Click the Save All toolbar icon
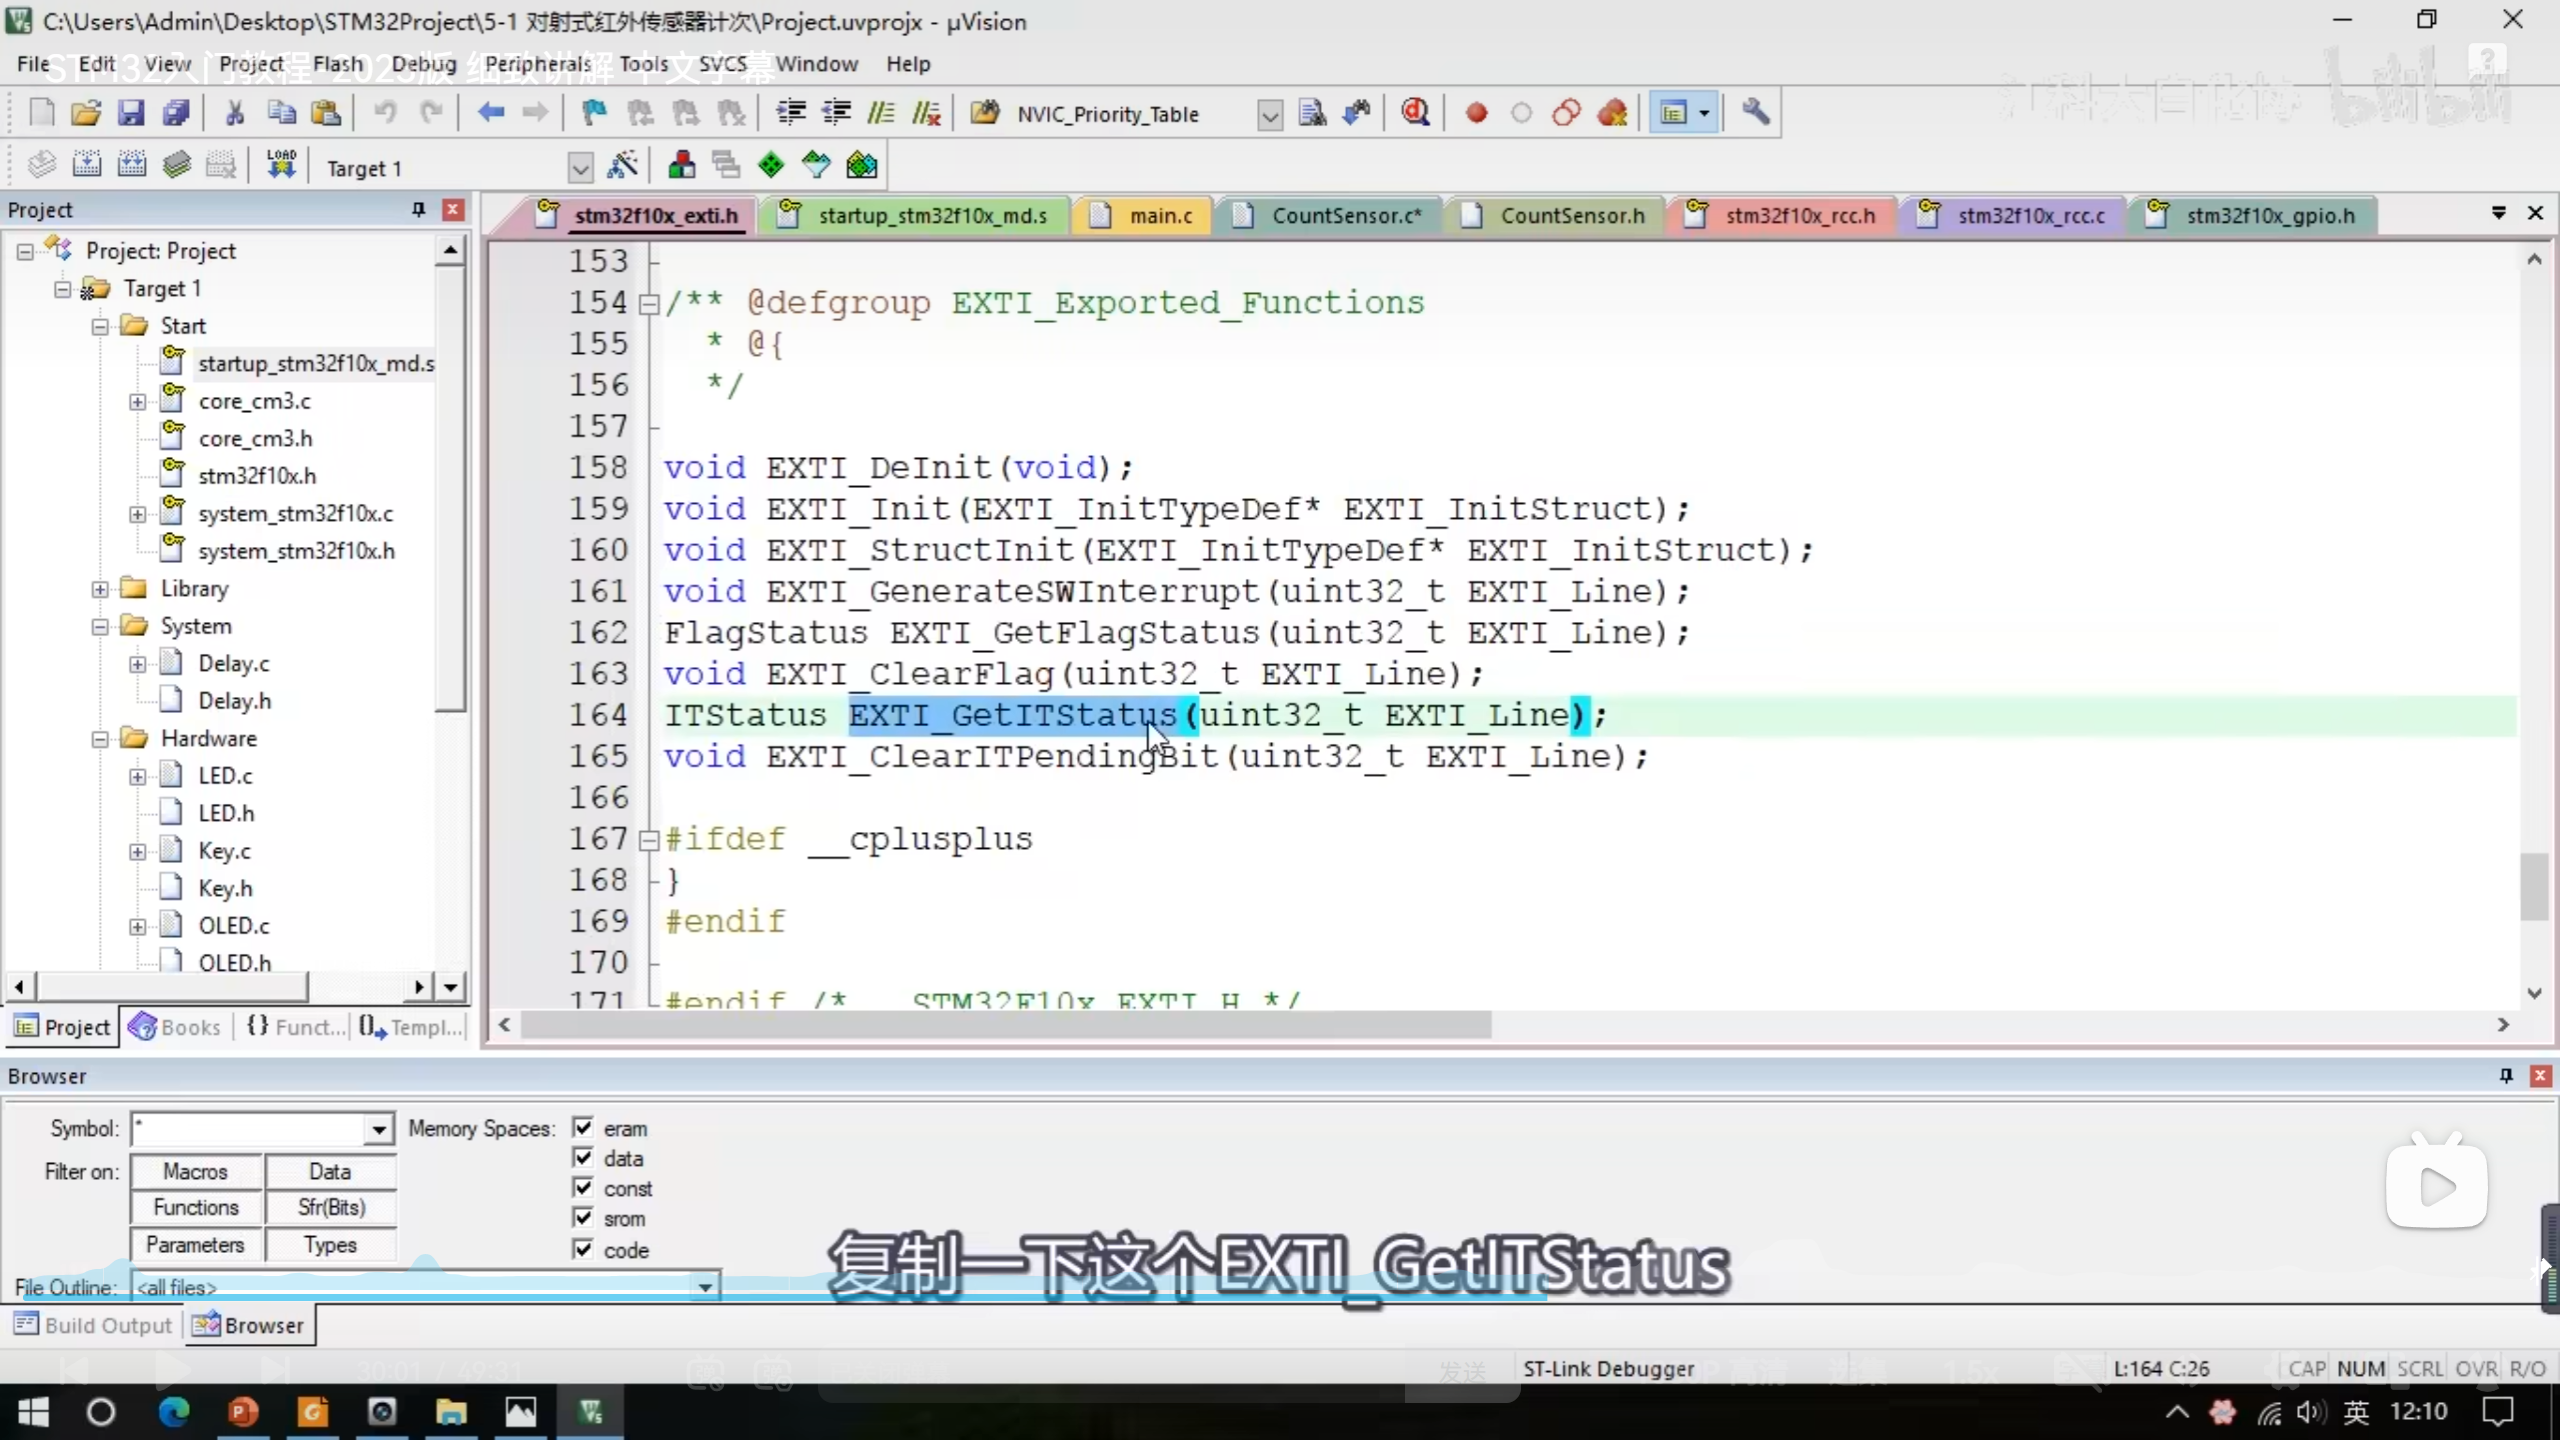Image resolution: width=2560 pixels, height=1440 pixels. pos(176,113)
